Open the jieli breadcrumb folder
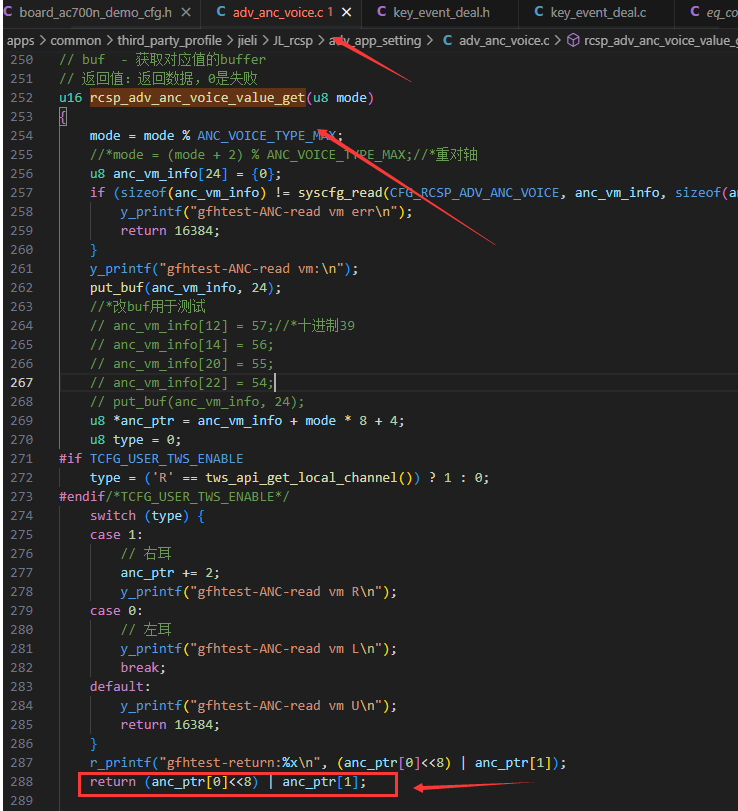Screen dimensions: 738x811 (247, 41)
